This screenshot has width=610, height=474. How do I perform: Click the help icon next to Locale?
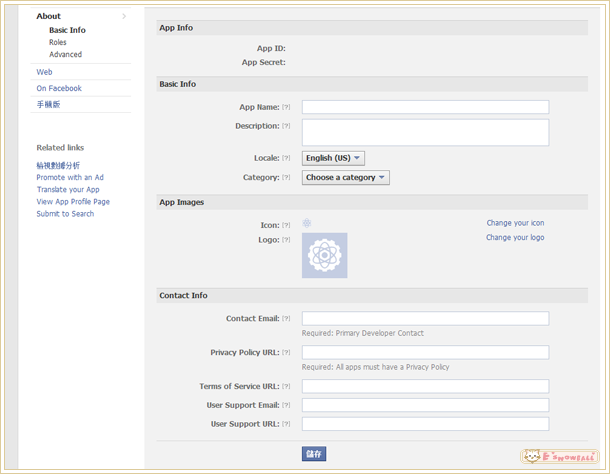click(x=286, y=158)
